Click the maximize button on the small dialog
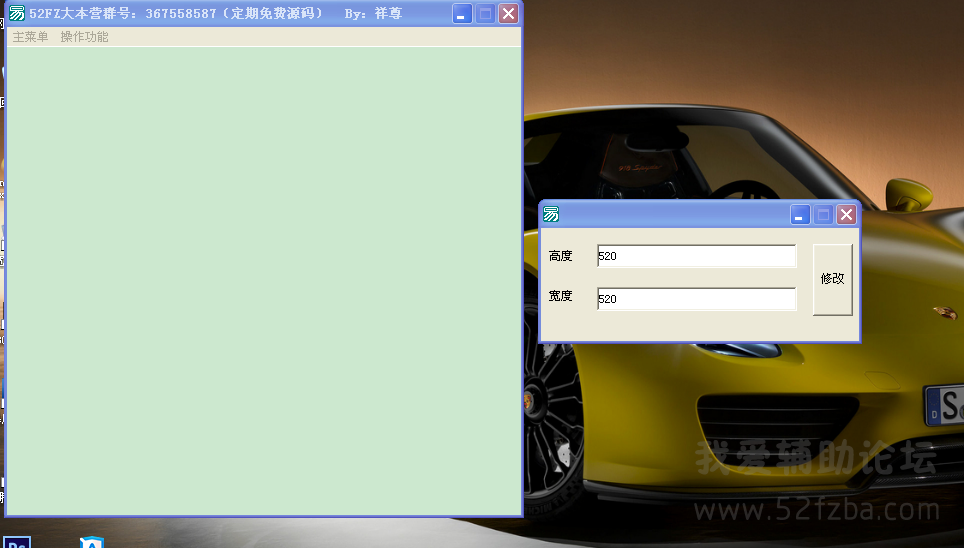 pyautogui.click(x=823, y=215)
